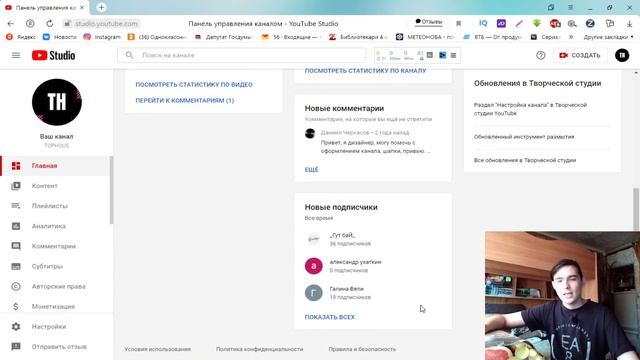Open Правила и безопасность footer link
The width and height of the screenshot is (640, 360).
coord(362,349)
